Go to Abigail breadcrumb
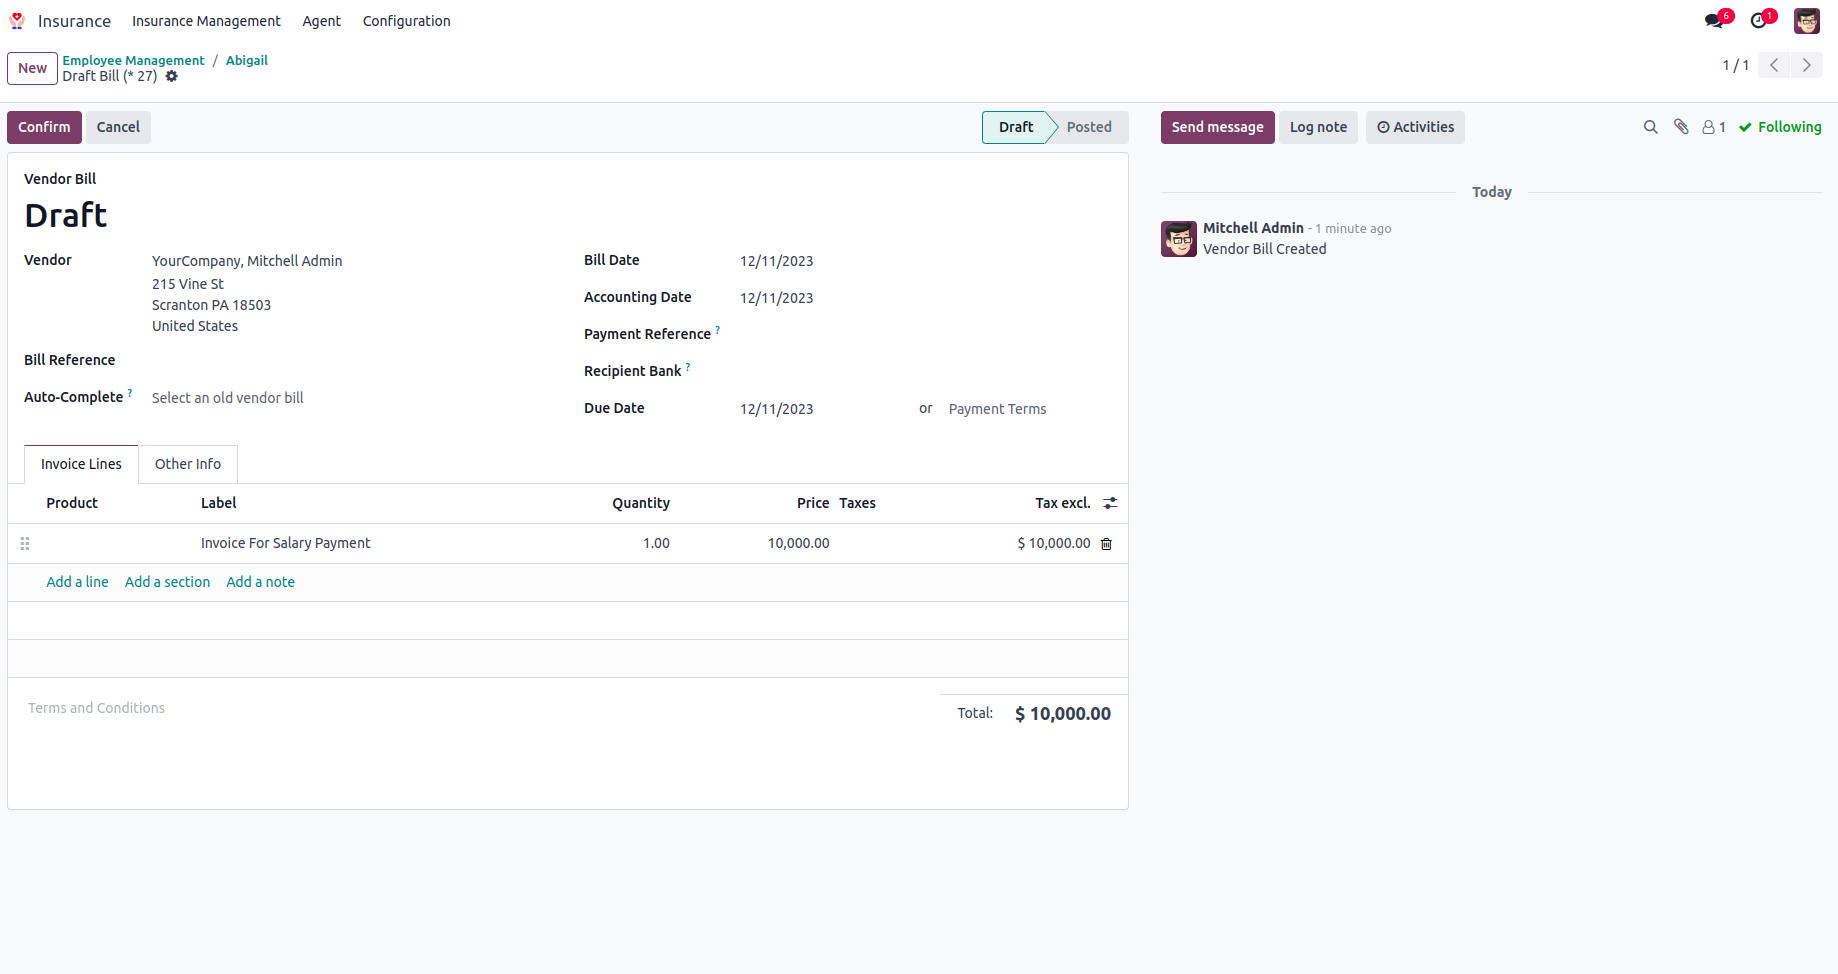 [x=247, y=60]
